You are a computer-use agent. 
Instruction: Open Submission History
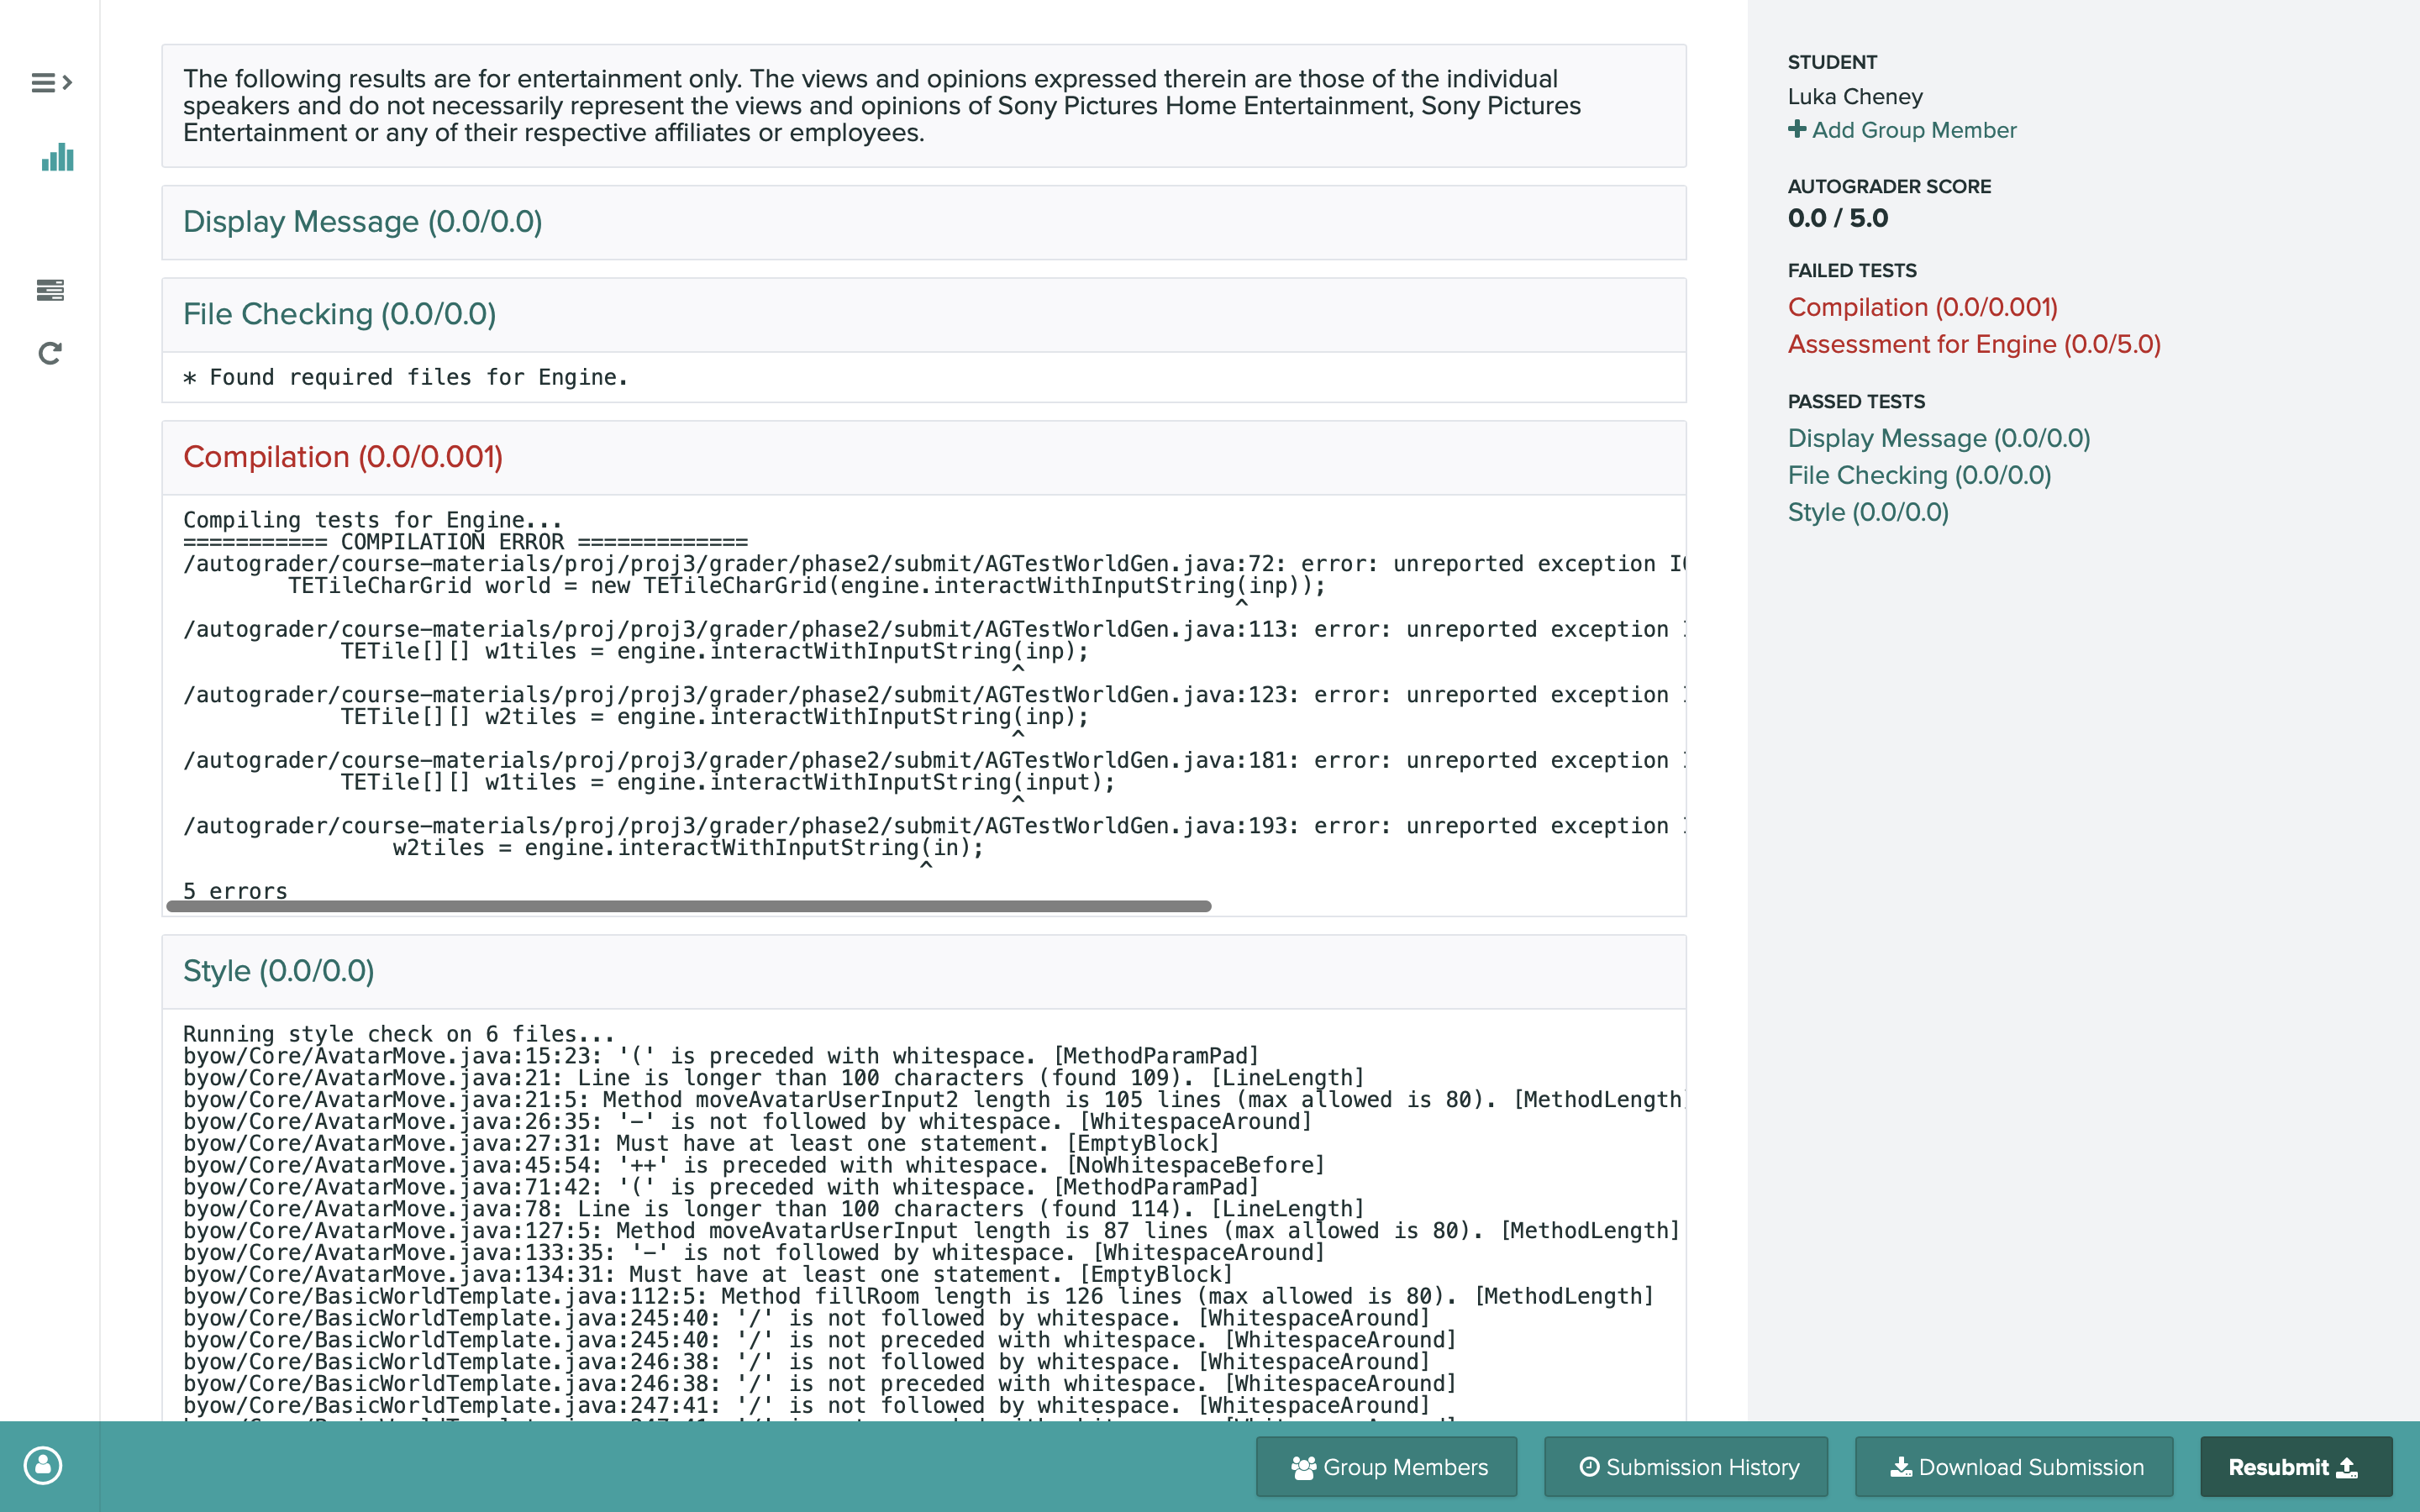1687,1467
